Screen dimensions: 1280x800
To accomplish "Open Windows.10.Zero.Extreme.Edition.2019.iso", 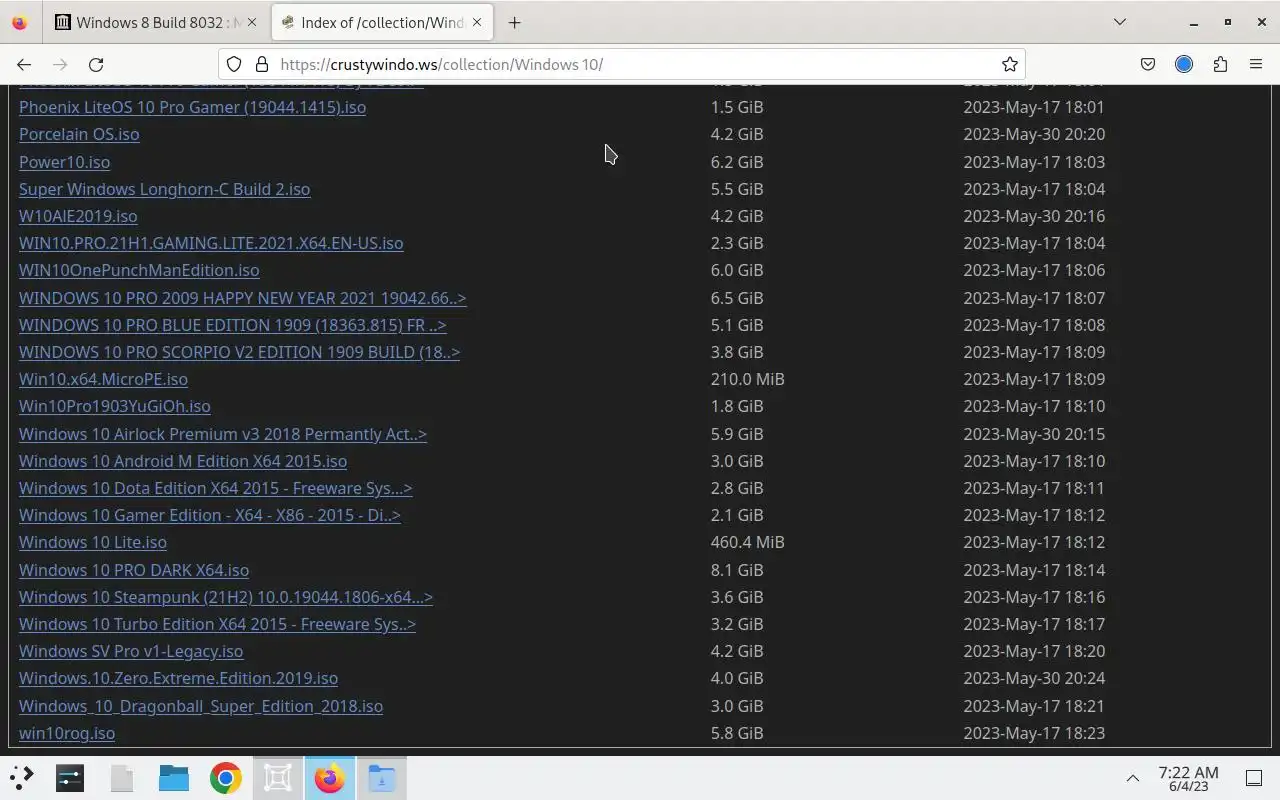I will point(178,678).
